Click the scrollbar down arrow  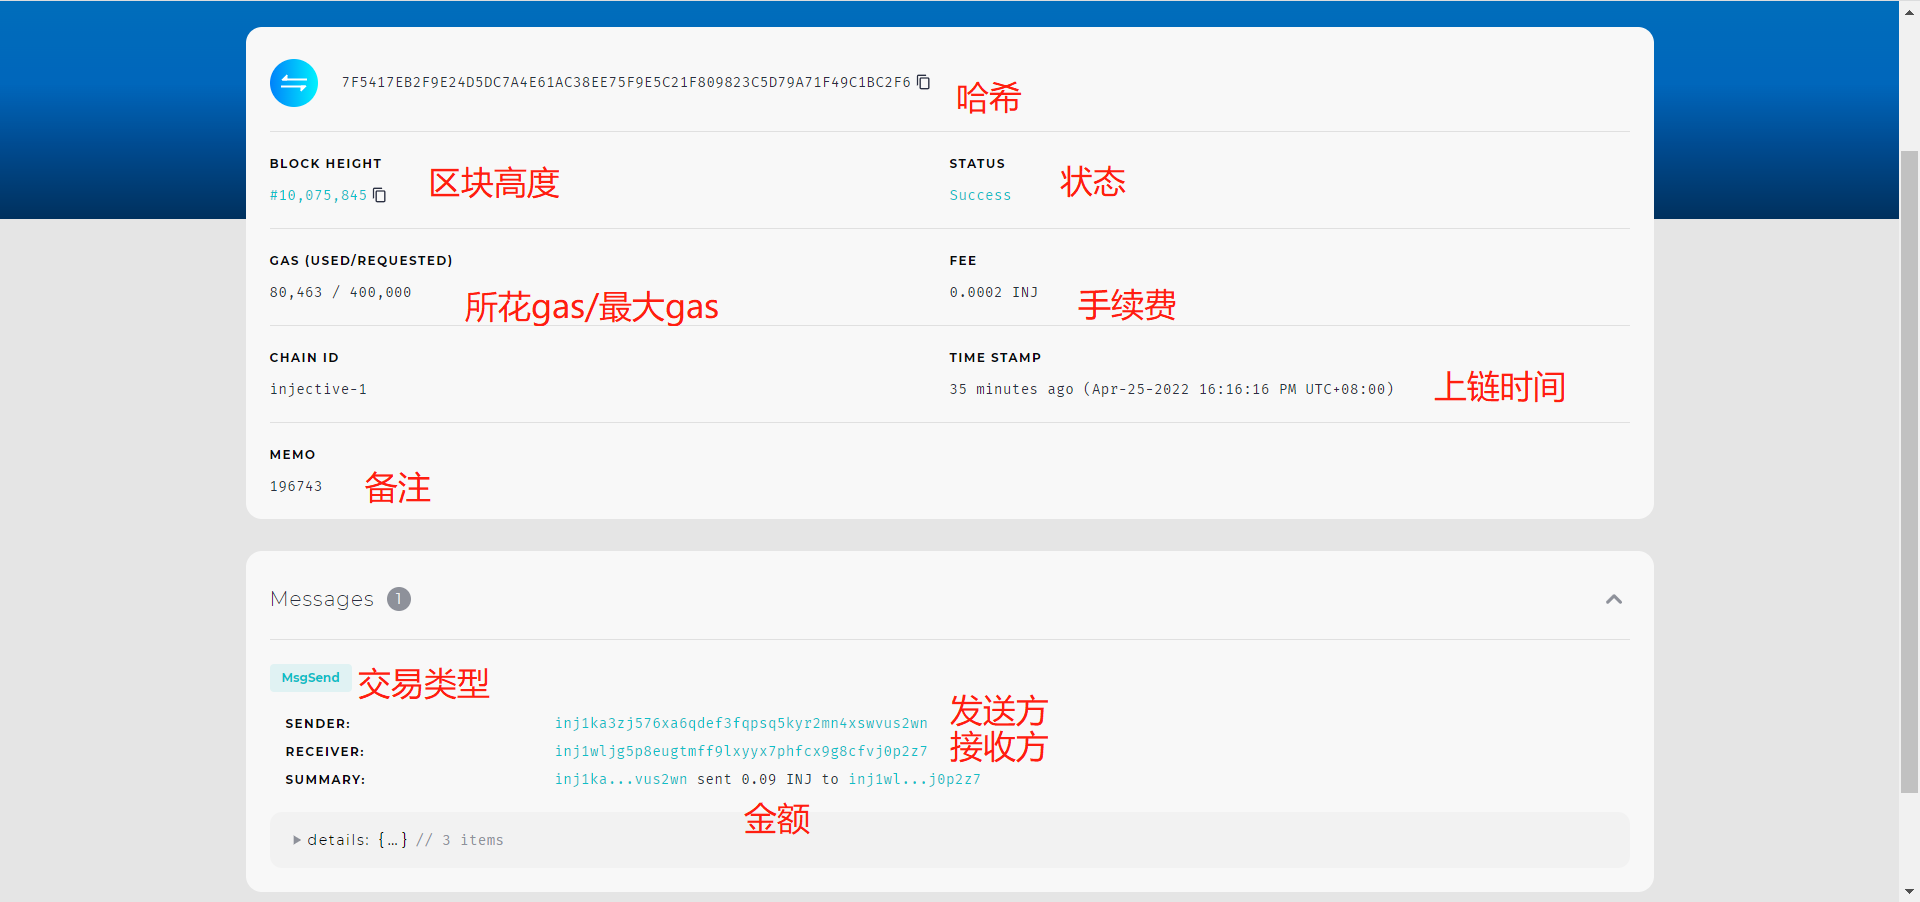click(x=1909, y=891)
